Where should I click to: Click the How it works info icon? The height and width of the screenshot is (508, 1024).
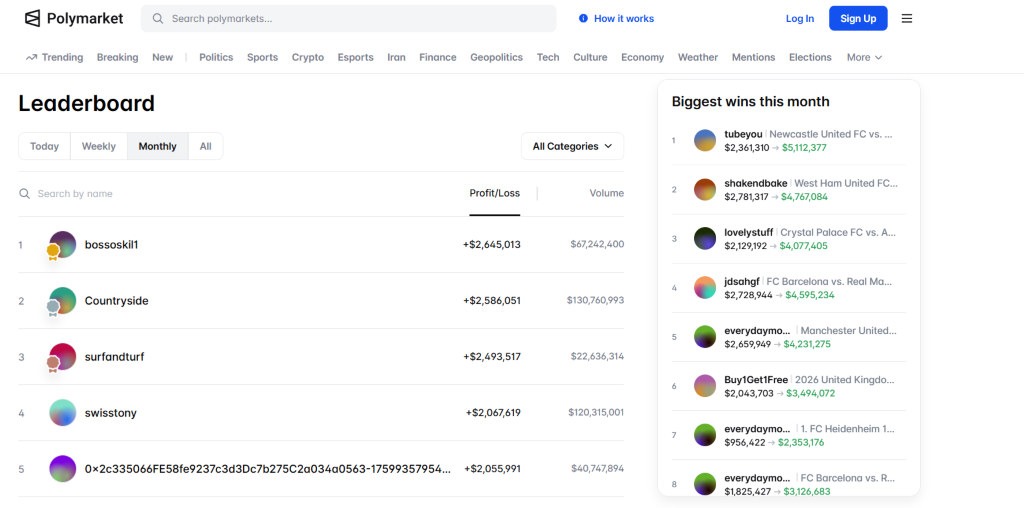(x=583, y=18)
